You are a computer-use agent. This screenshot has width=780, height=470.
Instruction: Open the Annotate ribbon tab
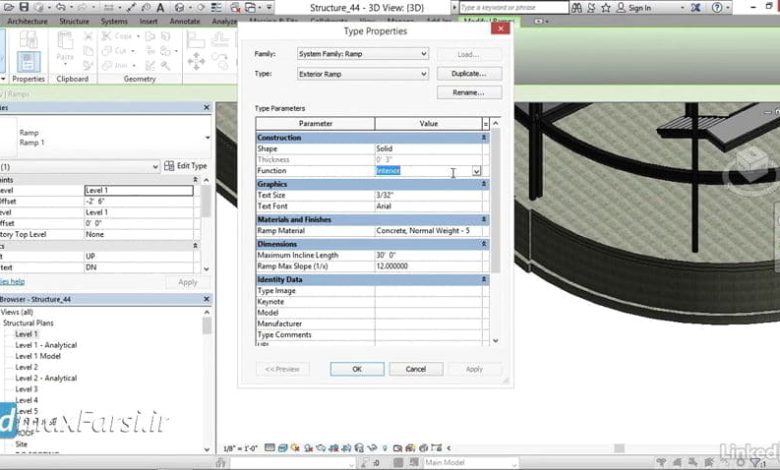coord(185,21)
